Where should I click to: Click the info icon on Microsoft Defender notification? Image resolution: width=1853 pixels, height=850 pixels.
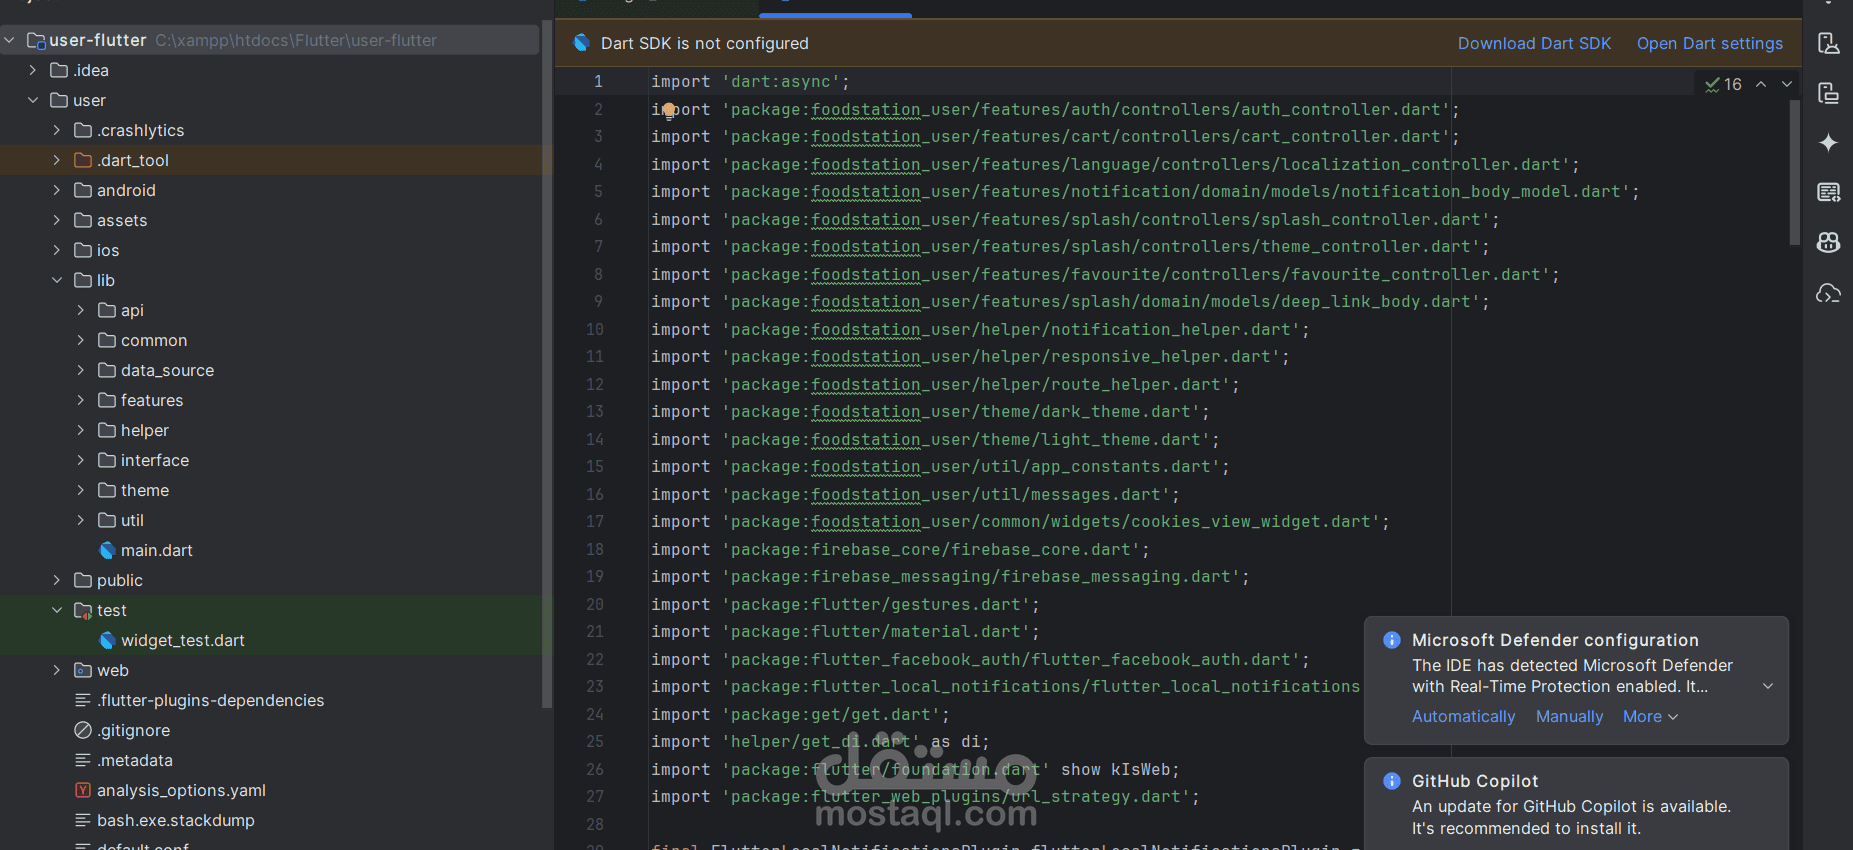(x=1391, y=640)
